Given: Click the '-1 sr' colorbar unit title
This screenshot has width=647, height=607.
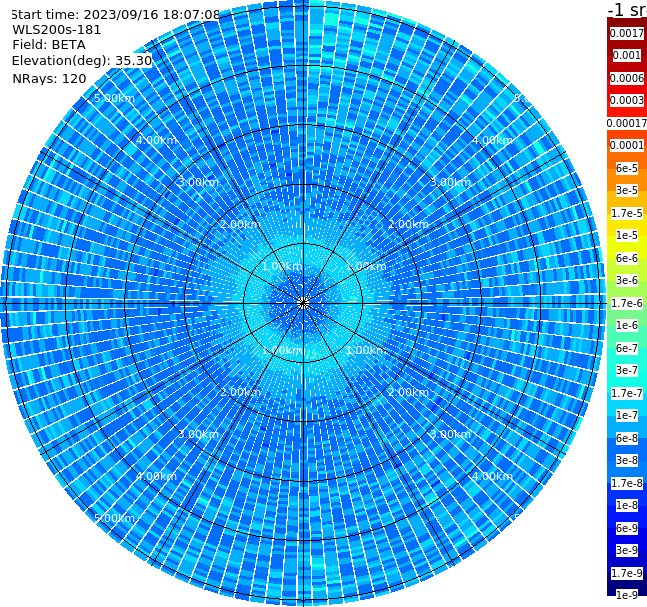Looking at the screenshot, I should (627, 9).
